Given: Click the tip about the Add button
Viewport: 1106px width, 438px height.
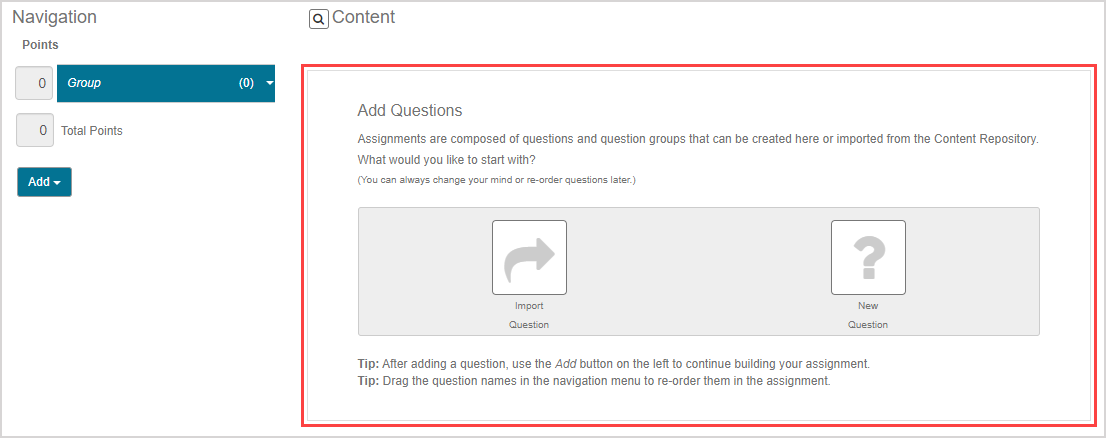Looking at the screenshot, I should click(x=610, y=363).
